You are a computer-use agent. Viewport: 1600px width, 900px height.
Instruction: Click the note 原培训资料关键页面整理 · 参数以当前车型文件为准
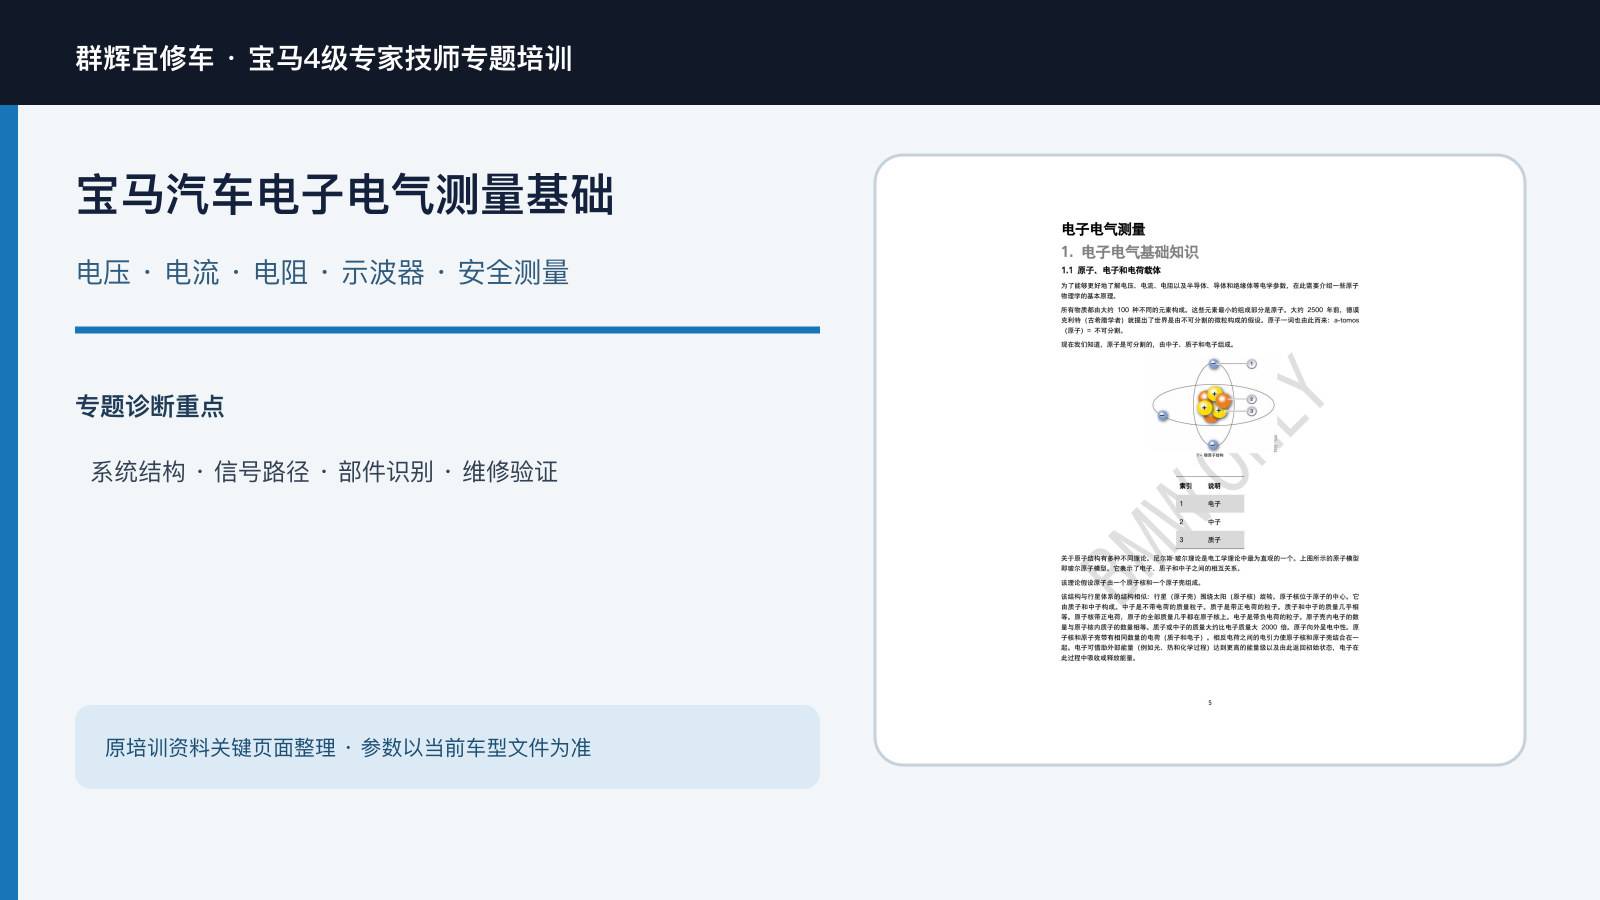coord(348,747)
